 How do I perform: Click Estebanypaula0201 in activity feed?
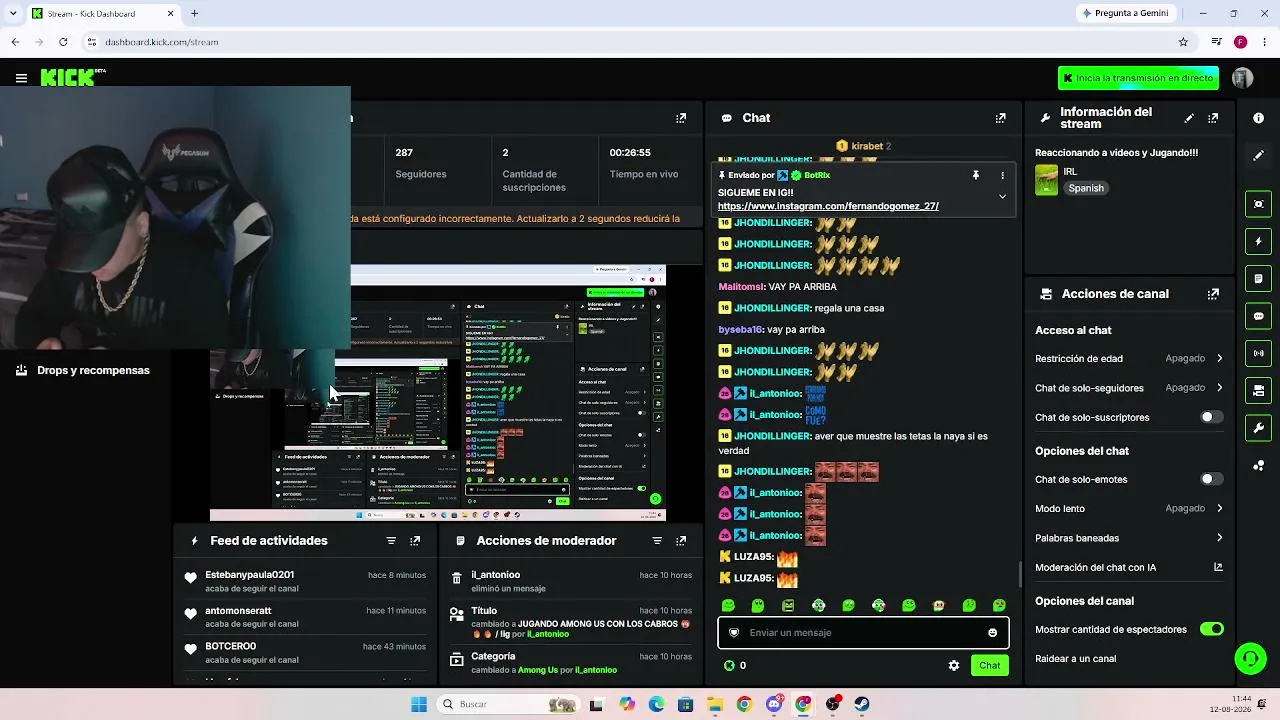coord(250,575)
